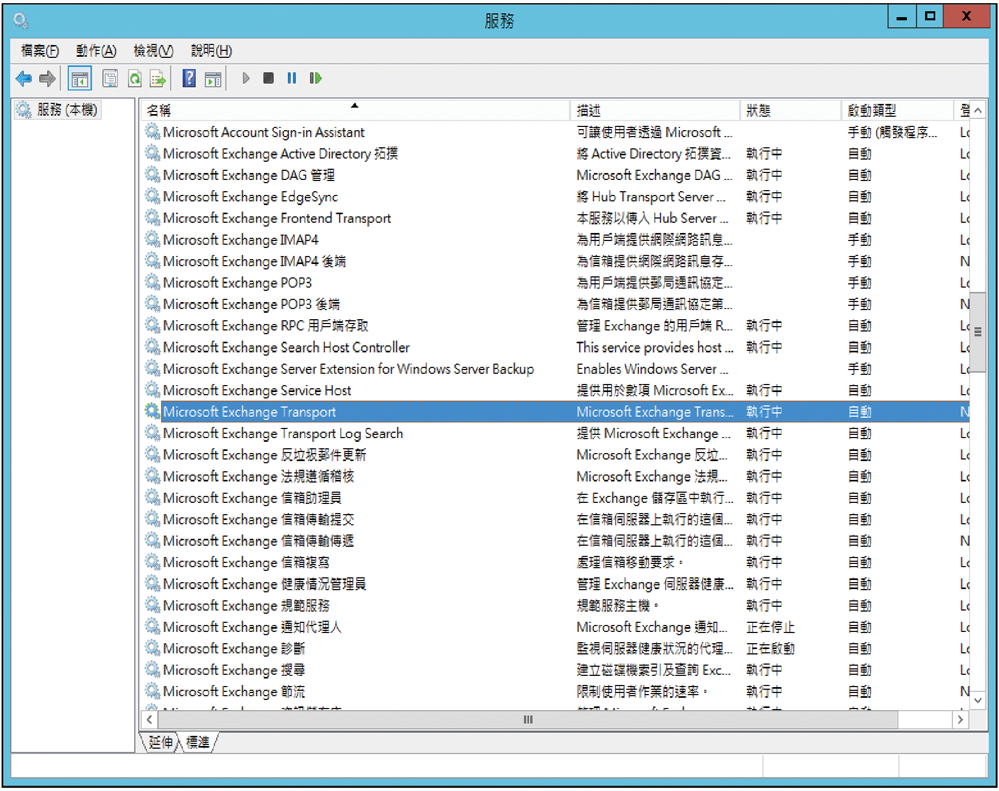Click the vertical scrollbar up arrow
Image resolution: width=999 pixels, height=791 pixels.
(x=977, y=111)
